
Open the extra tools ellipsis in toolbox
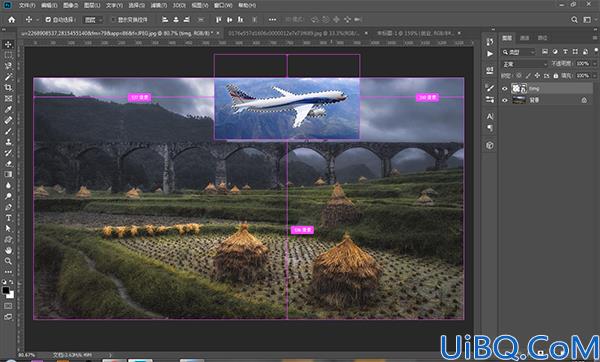[x=8, y=272]
